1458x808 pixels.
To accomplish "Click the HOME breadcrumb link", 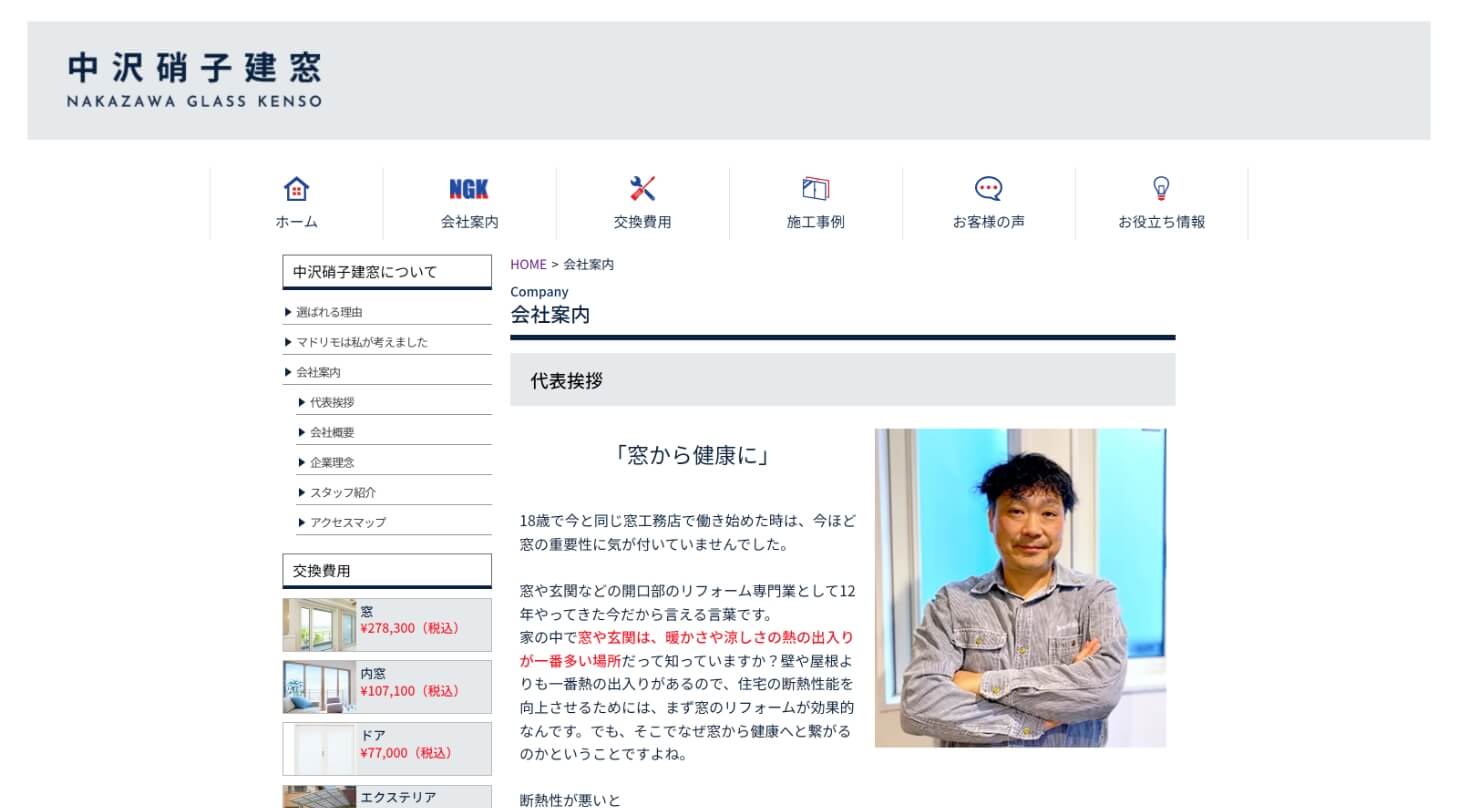I will (x=528, y=264).
